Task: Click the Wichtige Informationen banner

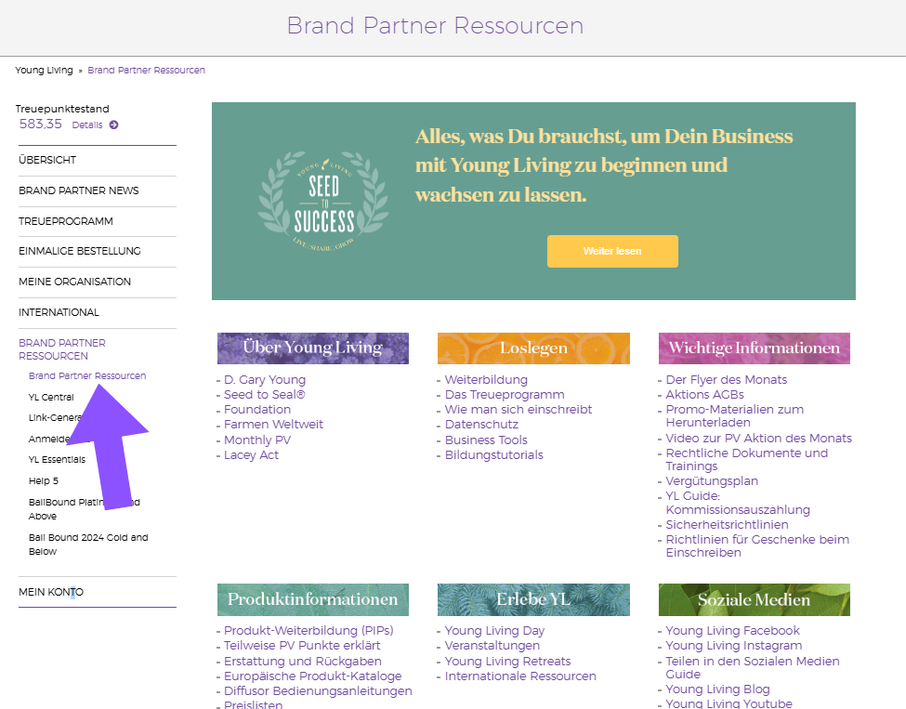Action: click(x=754, y=348)
